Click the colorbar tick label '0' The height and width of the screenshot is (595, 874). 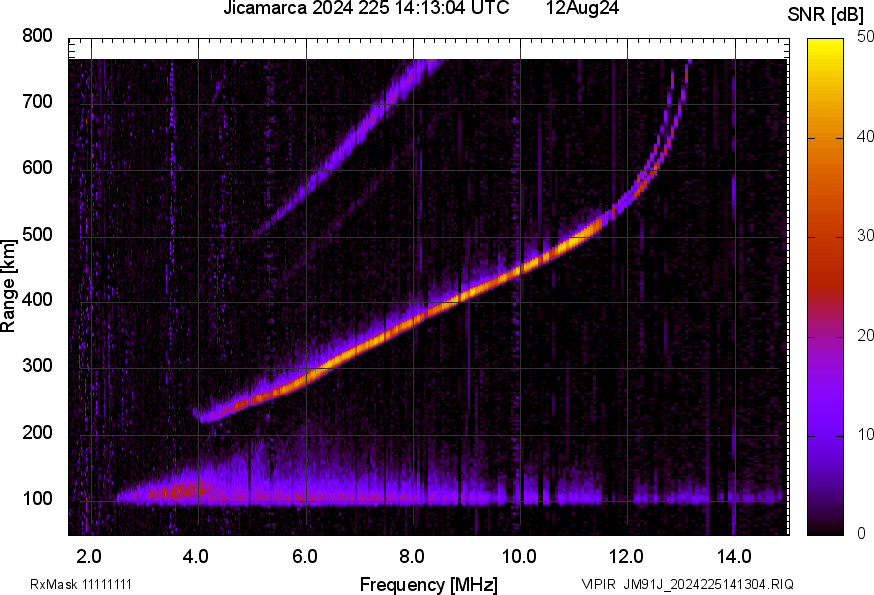(861, 534)
